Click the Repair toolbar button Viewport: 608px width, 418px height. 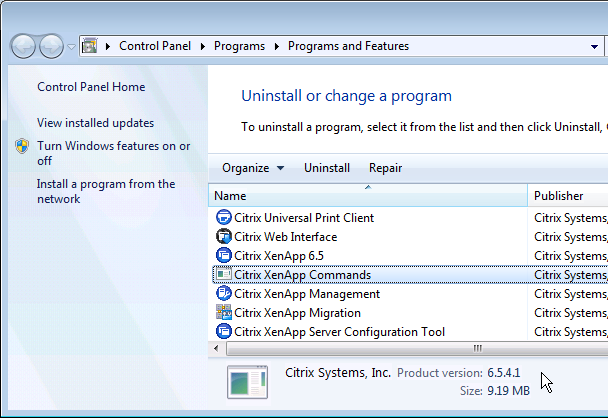click(x=385, y=168)
